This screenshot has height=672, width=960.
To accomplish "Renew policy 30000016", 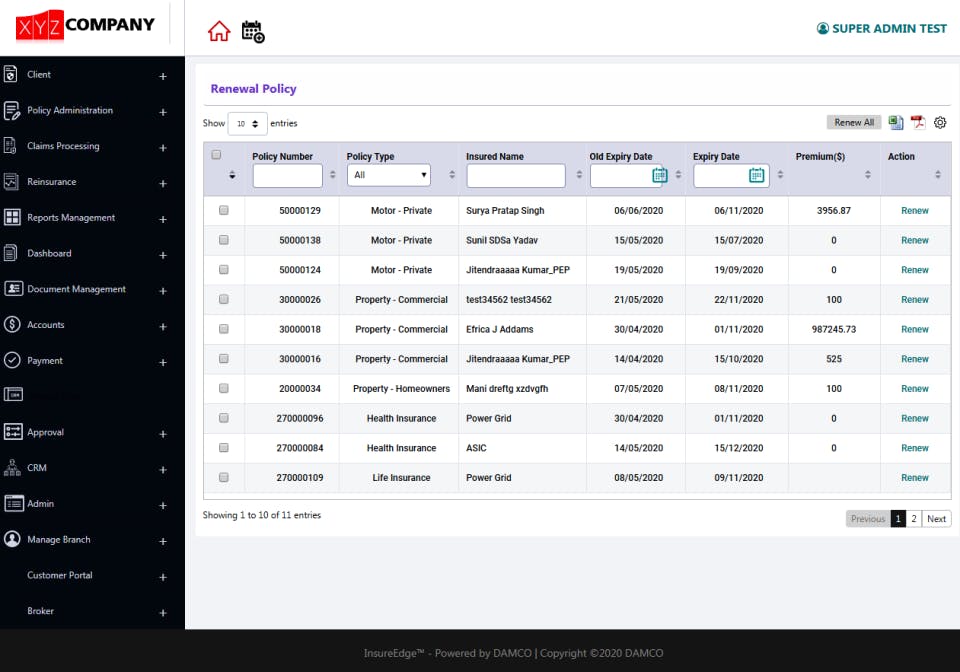I will (915, 359).
